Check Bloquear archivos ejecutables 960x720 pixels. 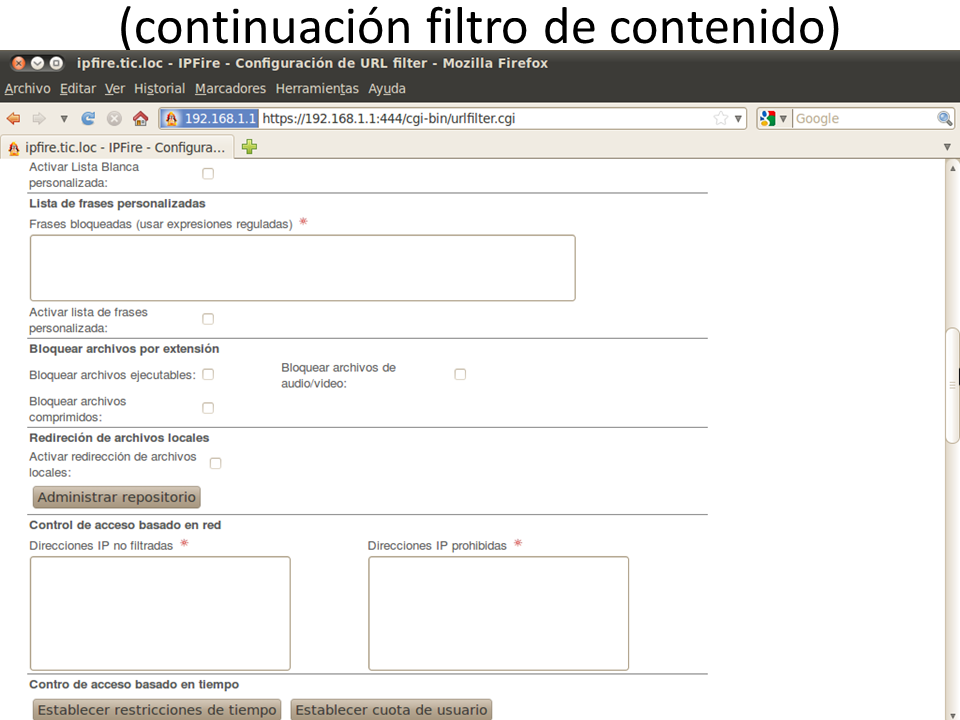(x=208, y=374)
